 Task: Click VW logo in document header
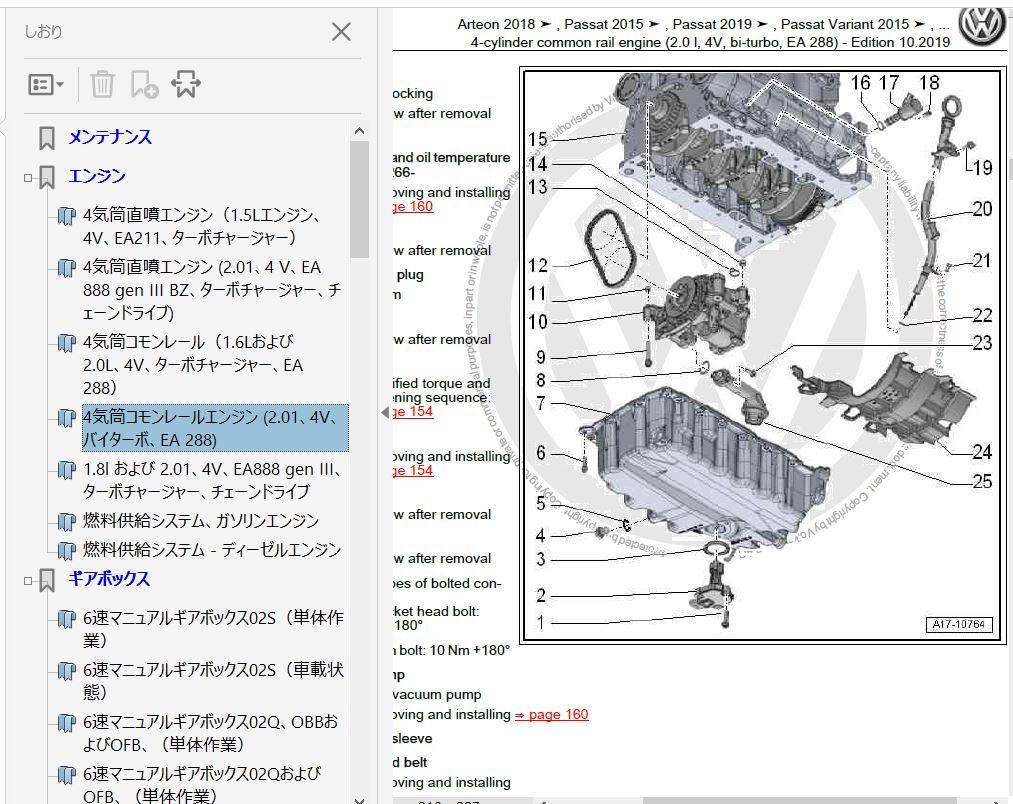pyautogui.click(x=981, y=26)
